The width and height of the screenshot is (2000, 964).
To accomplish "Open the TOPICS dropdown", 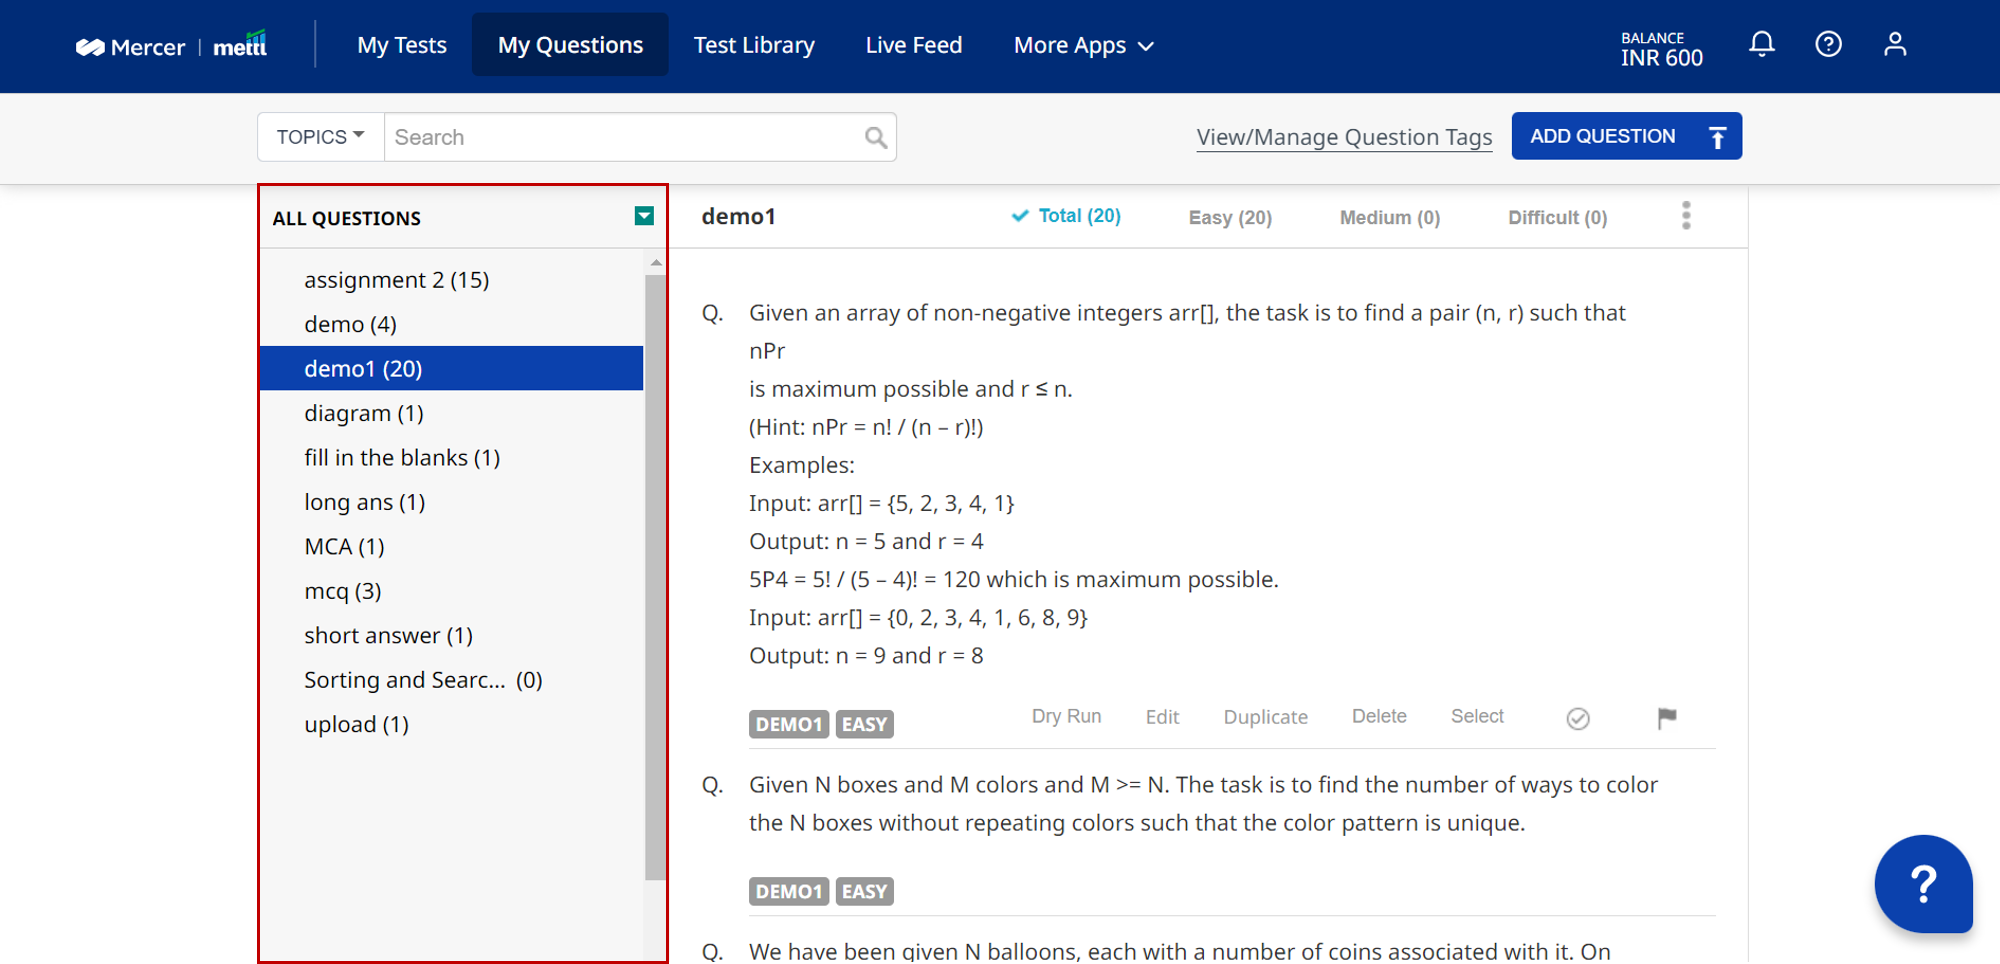I will 321,137.
